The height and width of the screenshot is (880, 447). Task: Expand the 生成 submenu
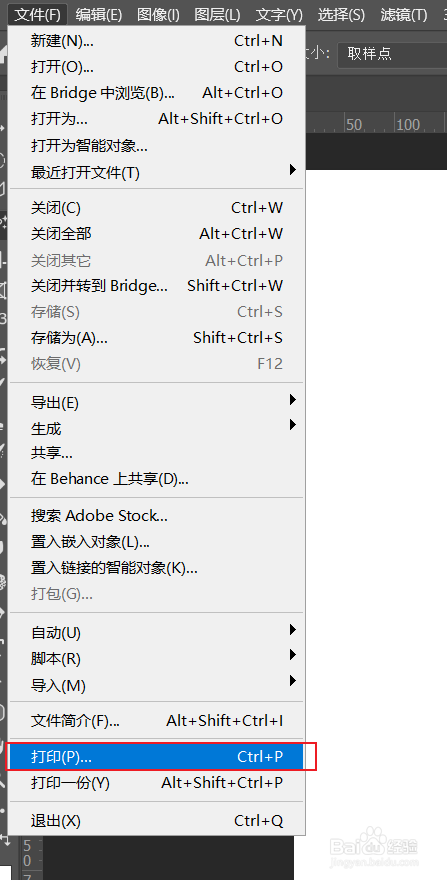click(x=156, y=428)
